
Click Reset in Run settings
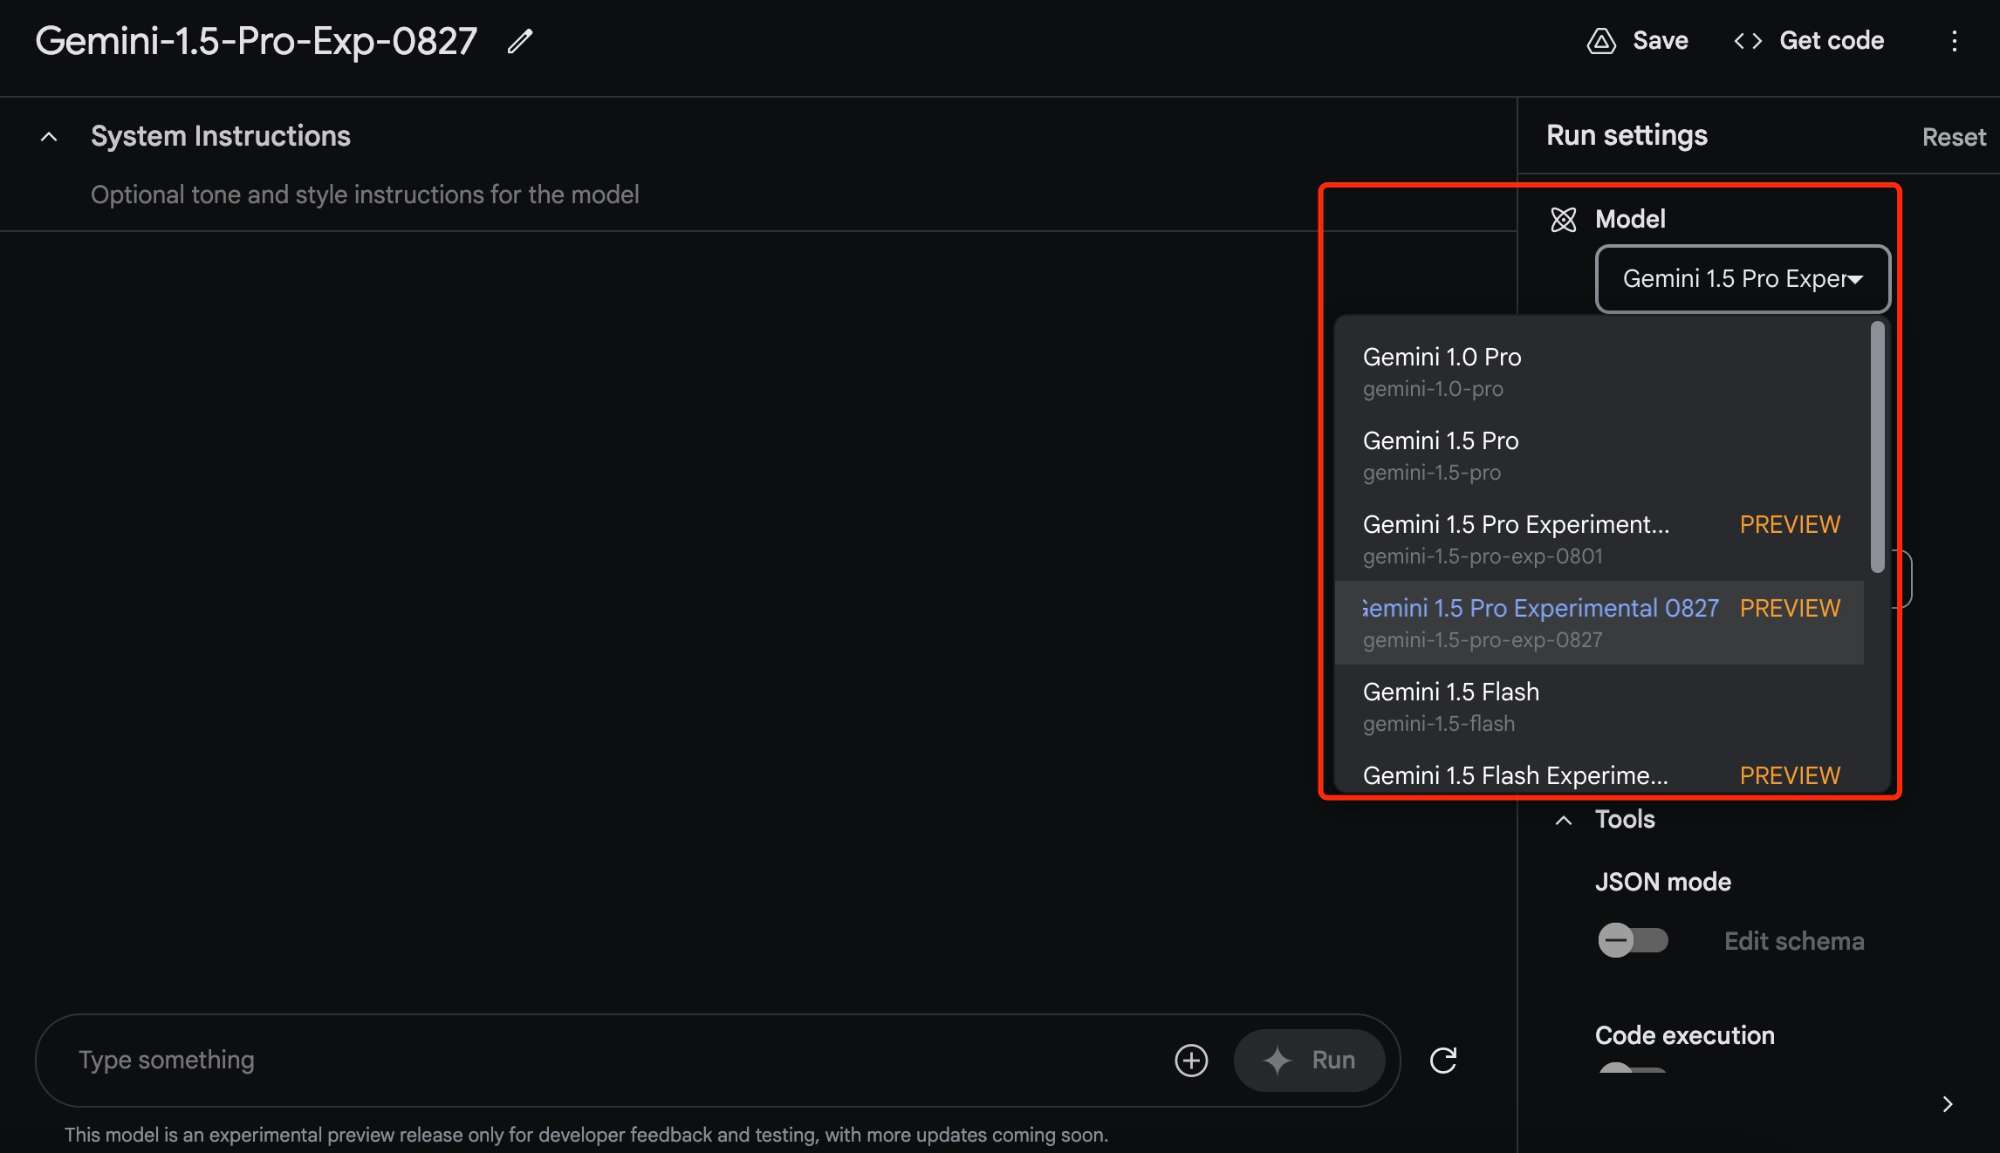point(1953,137)
